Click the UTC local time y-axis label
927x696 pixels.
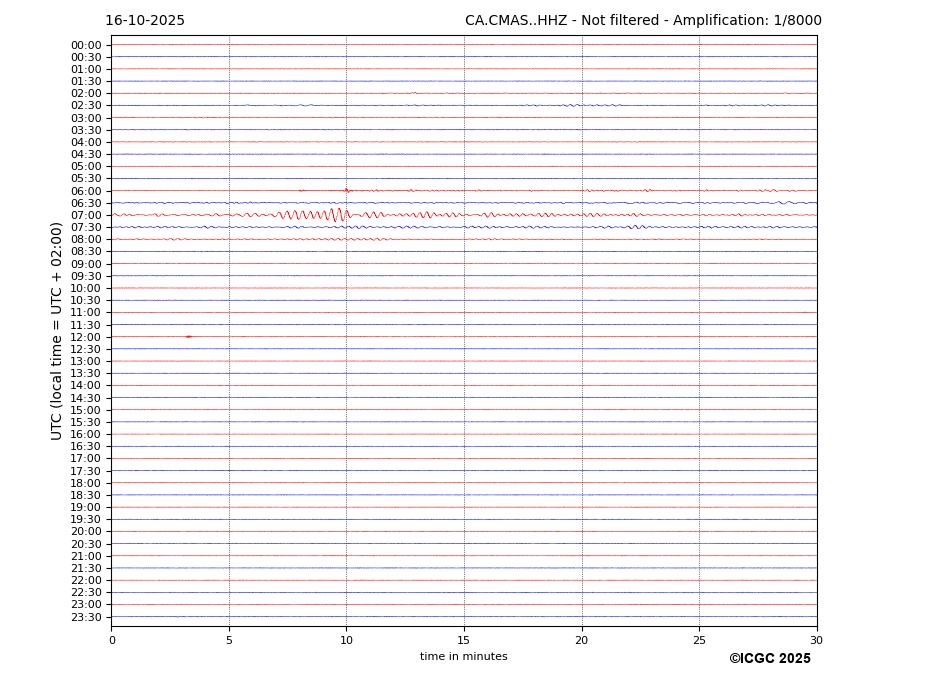click(x=57, y=331)
